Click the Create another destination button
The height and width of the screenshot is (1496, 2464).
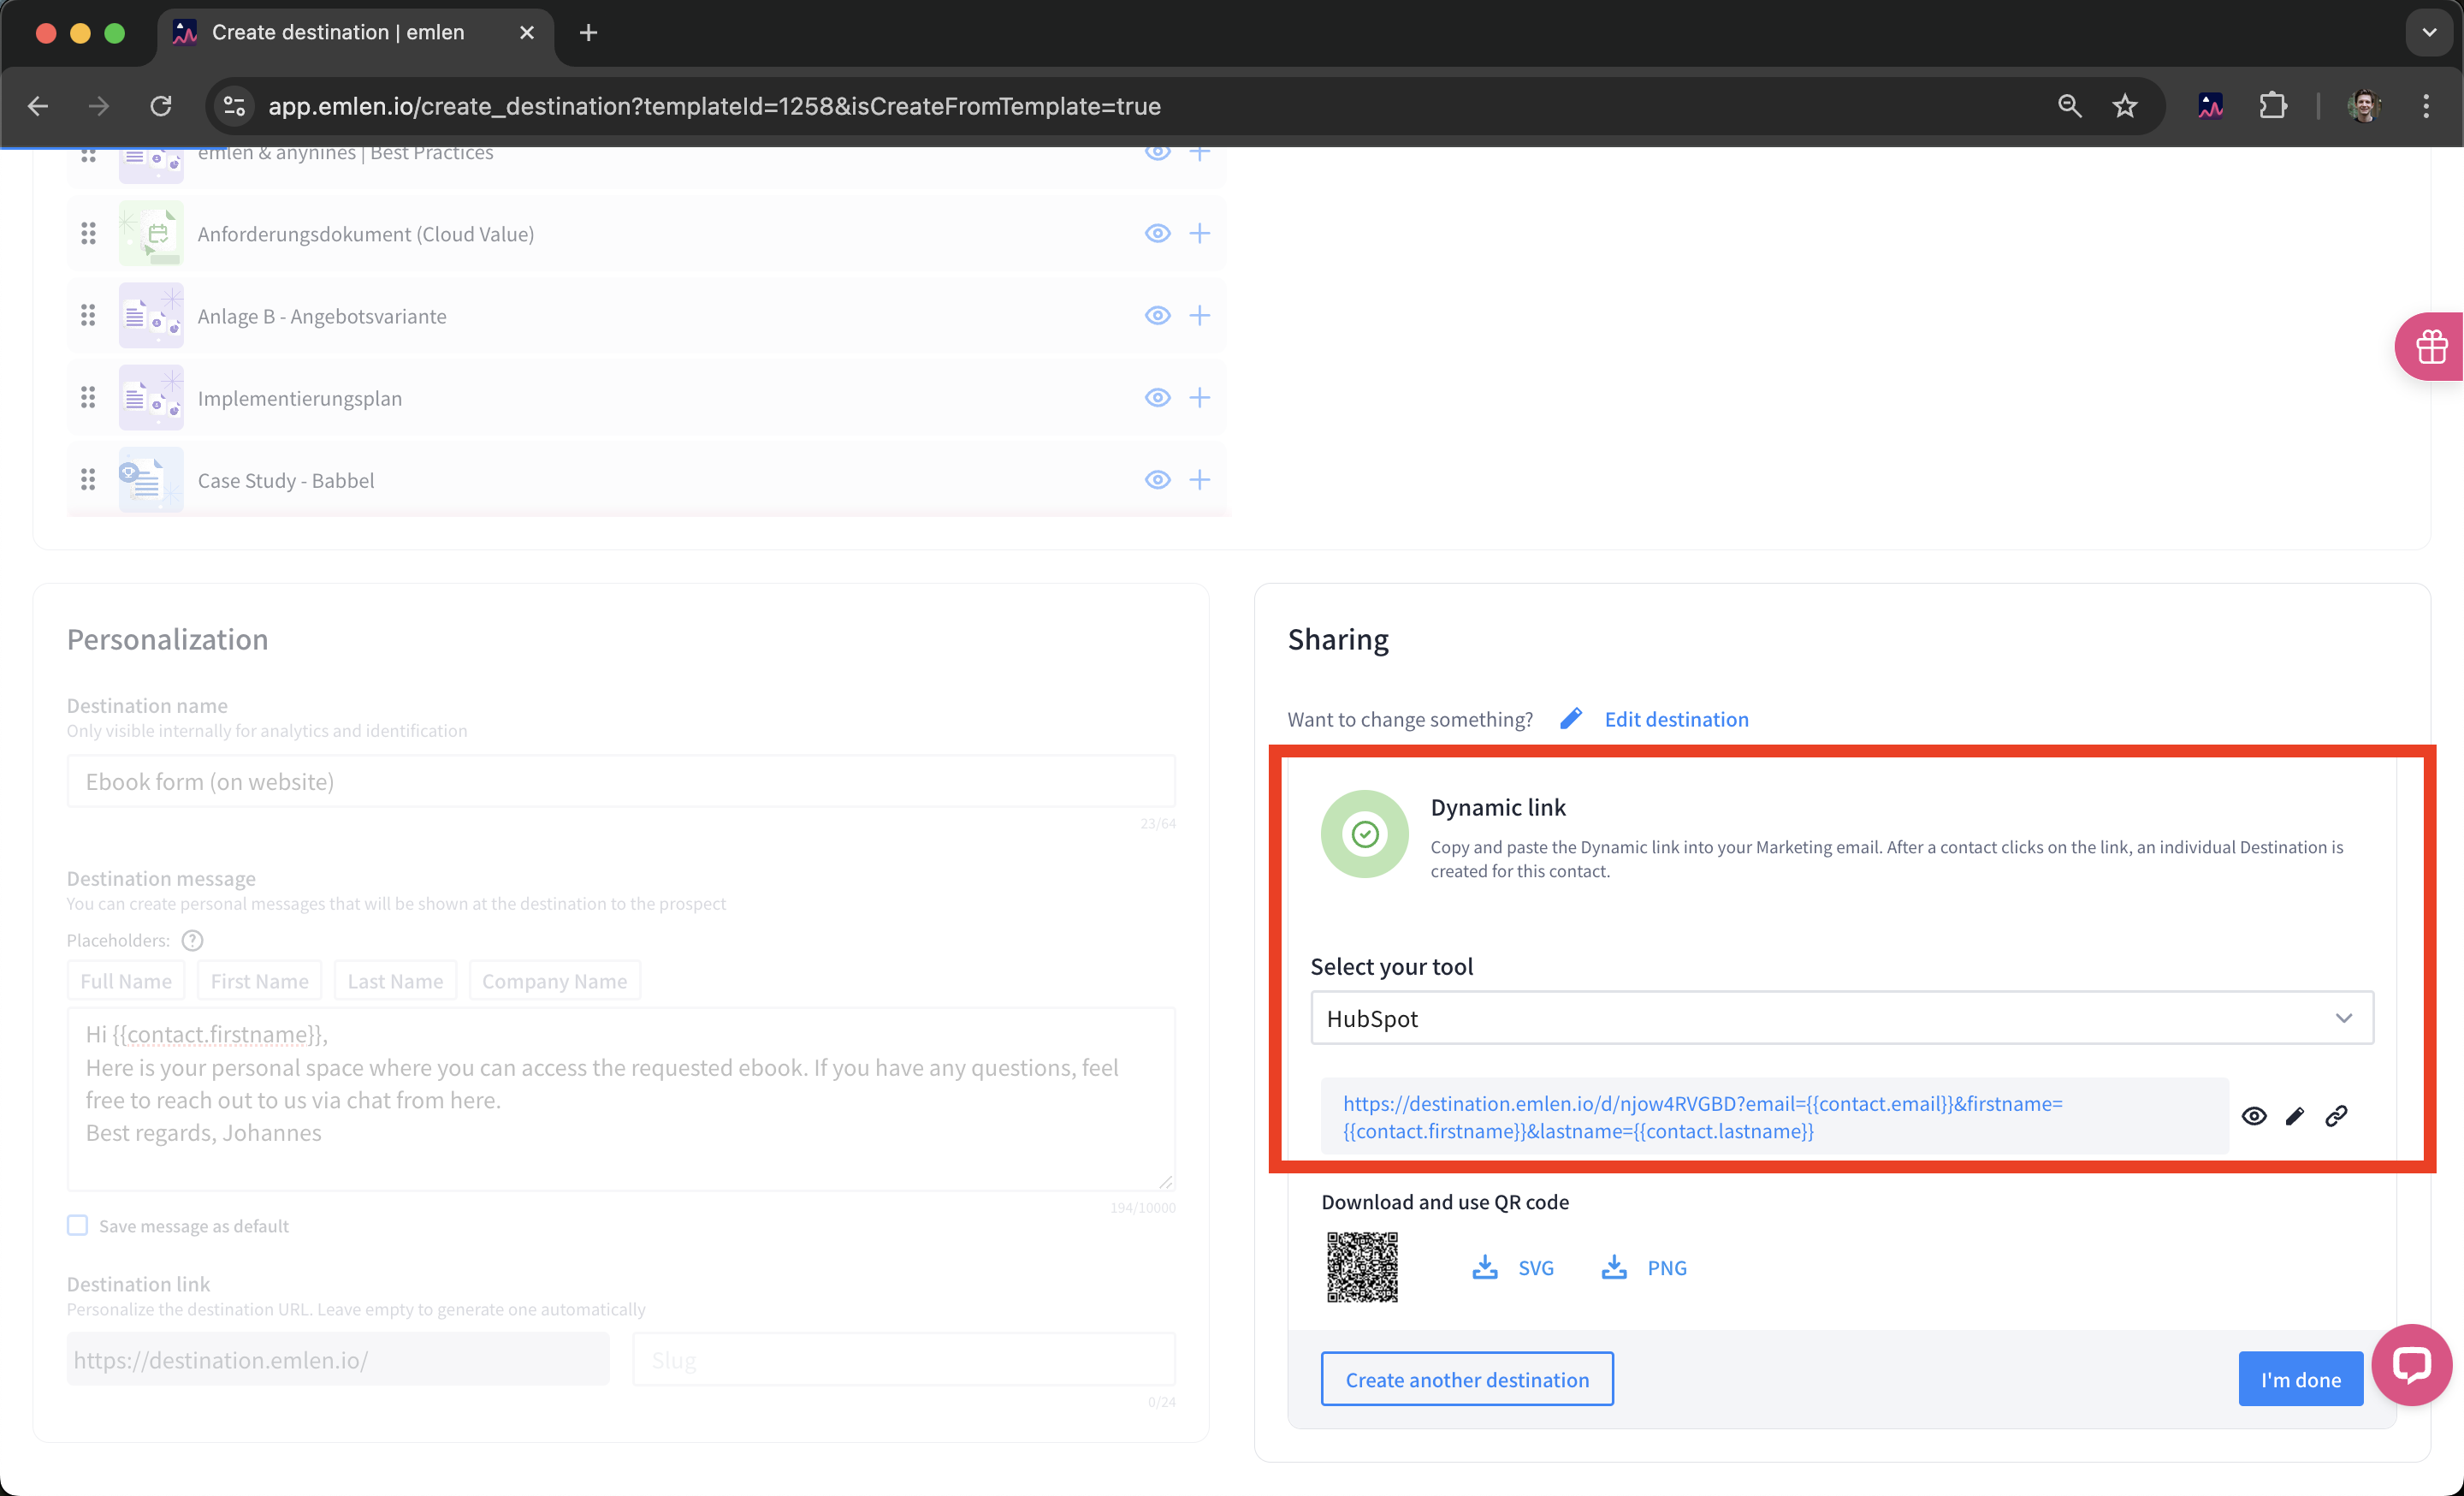click(x=1466, y=1379)
